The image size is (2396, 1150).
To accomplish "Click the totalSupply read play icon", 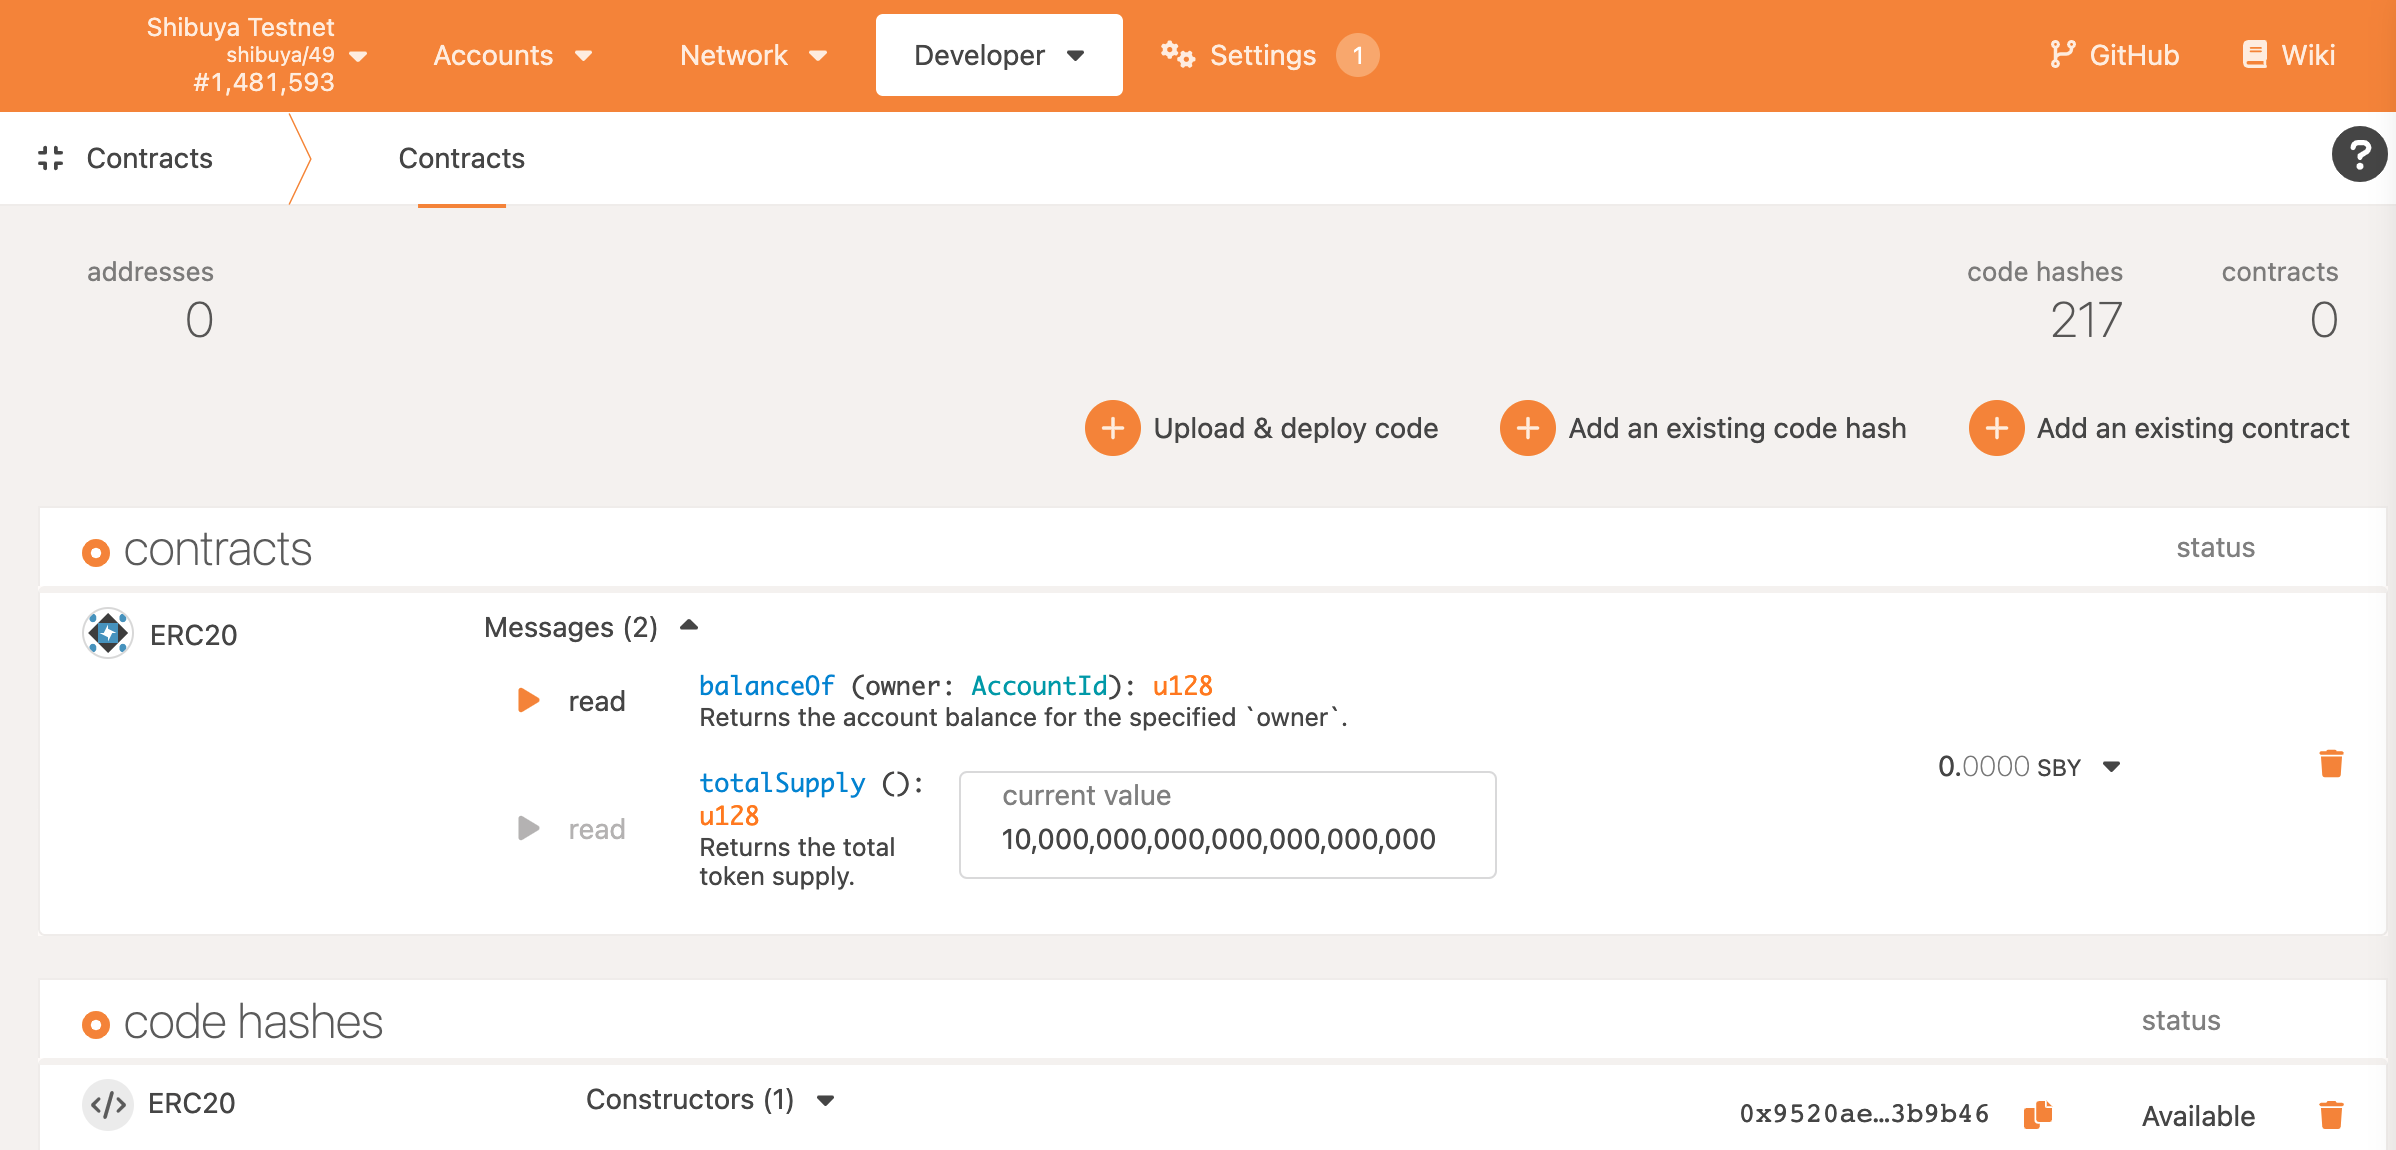I will [529, 828].
